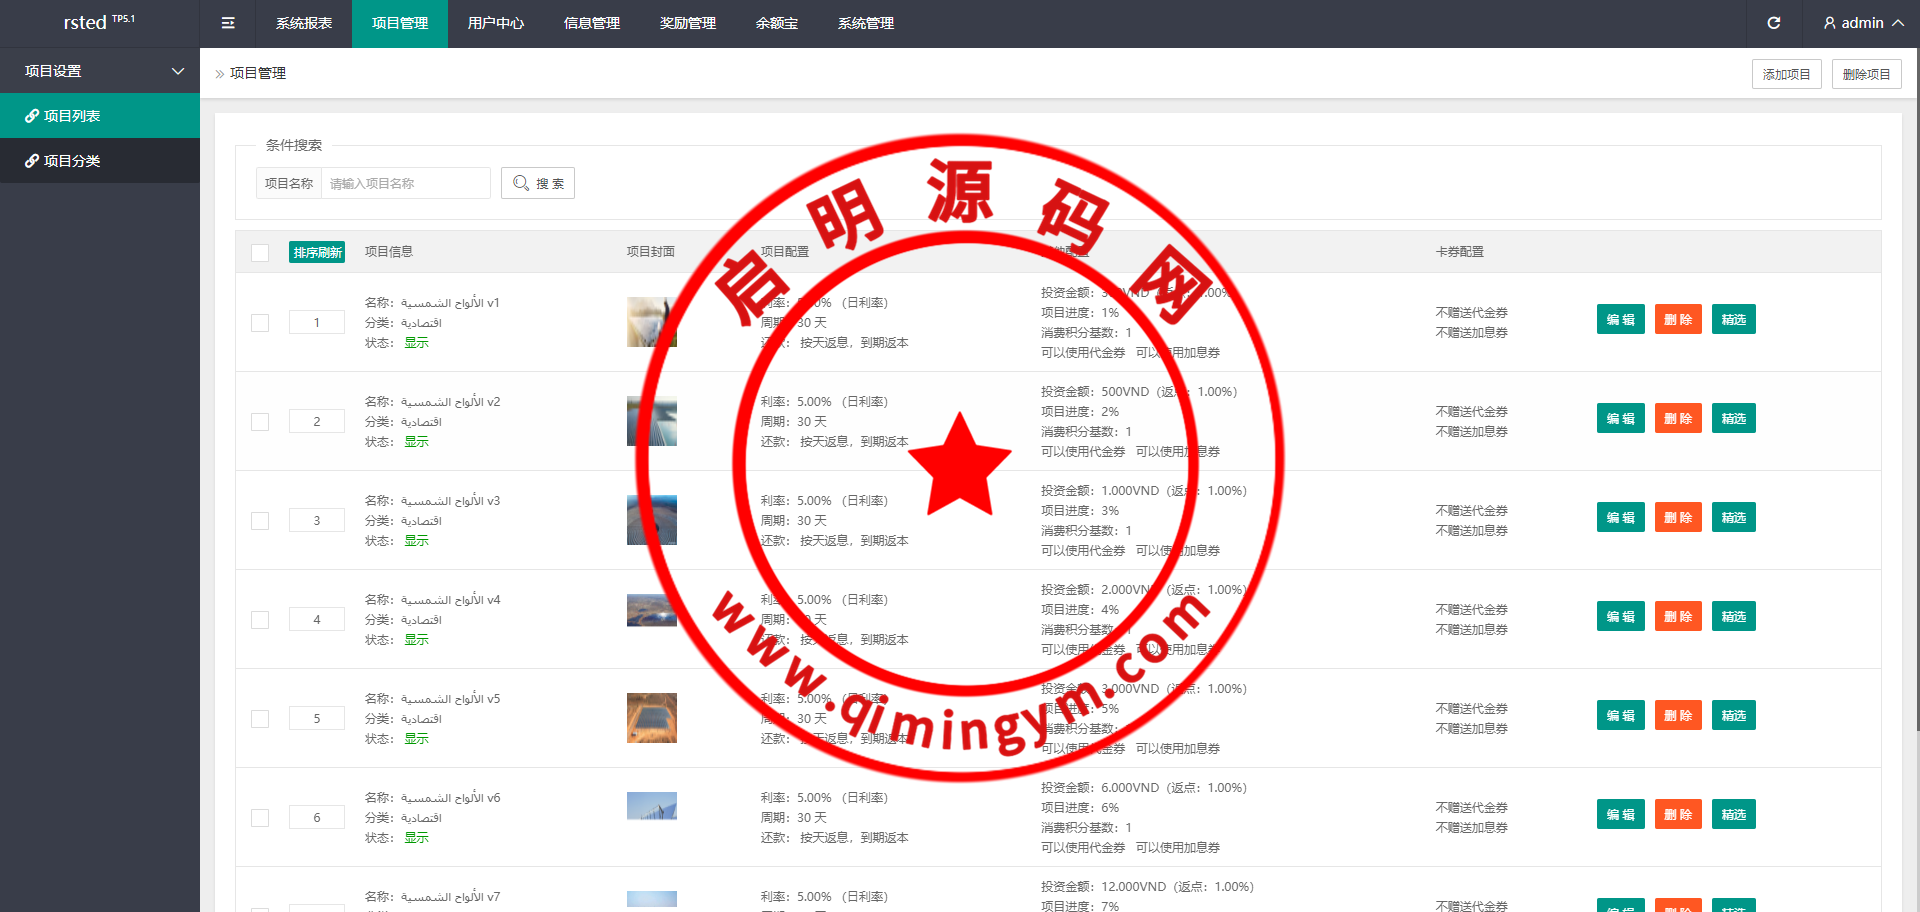
Task: Open 项目分类 link in sidebar
Action: click(72, 161)
